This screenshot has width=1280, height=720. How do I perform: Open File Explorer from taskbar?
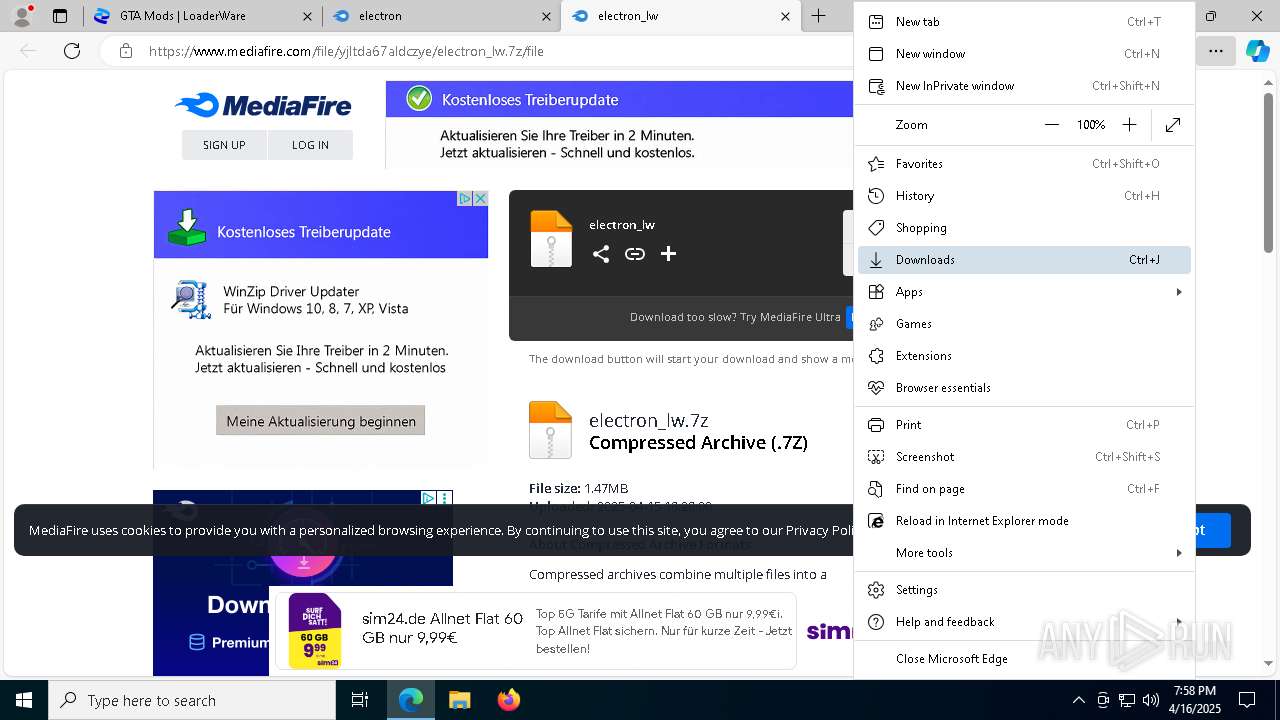click(x=460, y=700)
